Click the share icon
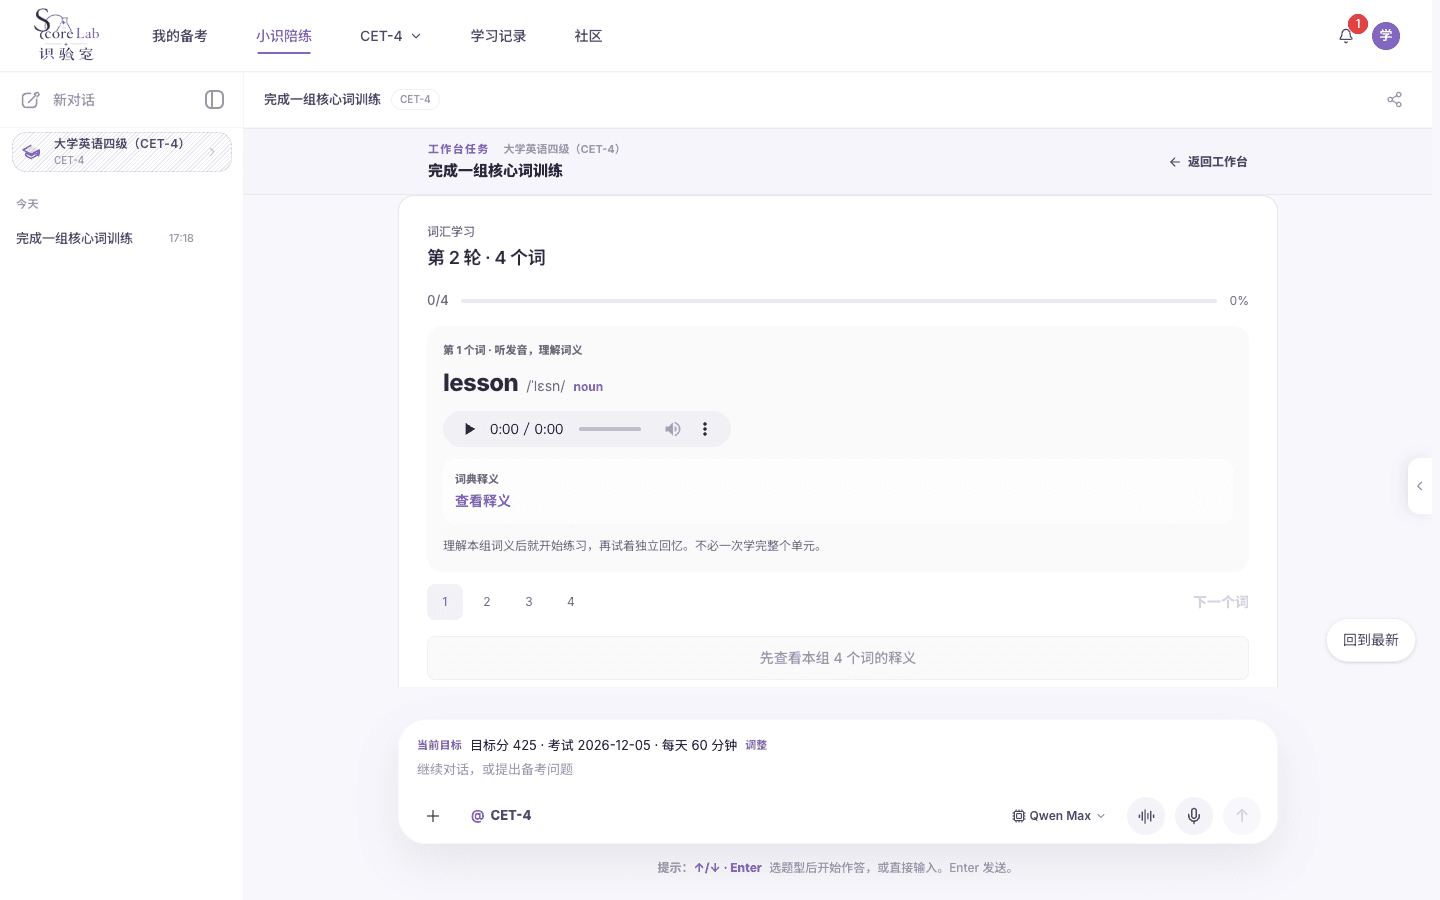 1394,100
